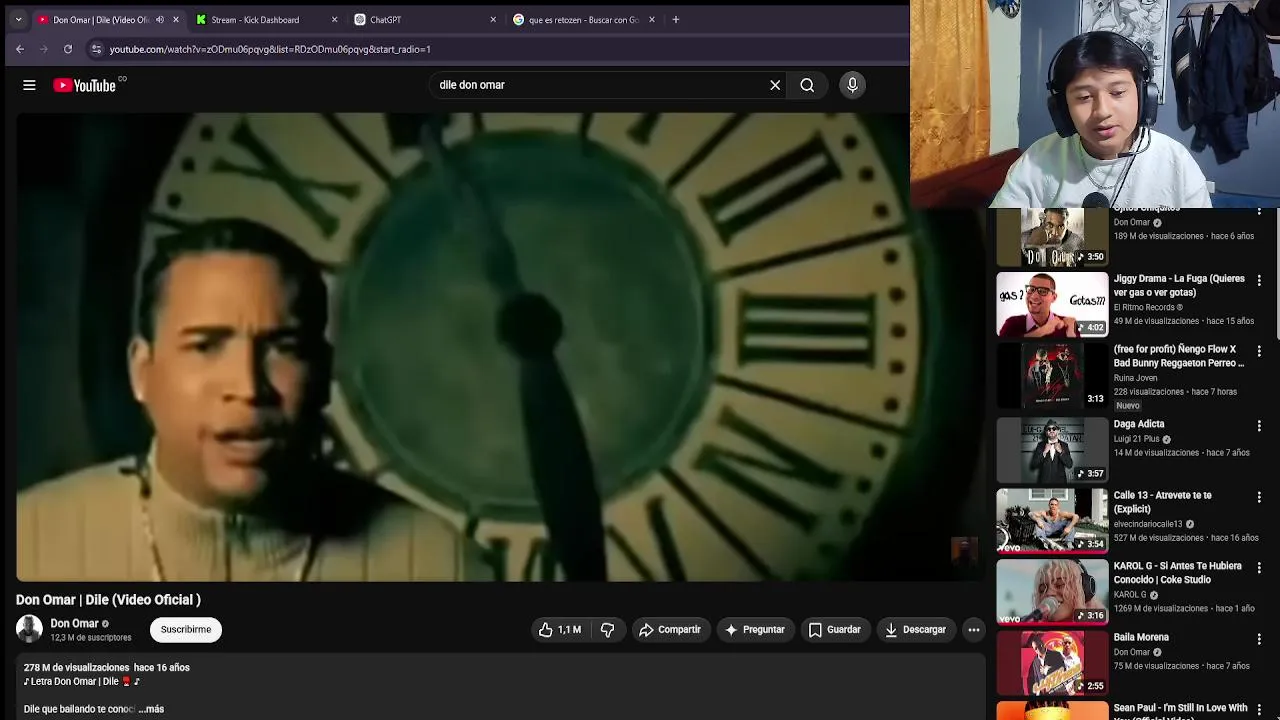1280x720 pixels.
Task: Click into YouTube search field
Action: (600, 85)
